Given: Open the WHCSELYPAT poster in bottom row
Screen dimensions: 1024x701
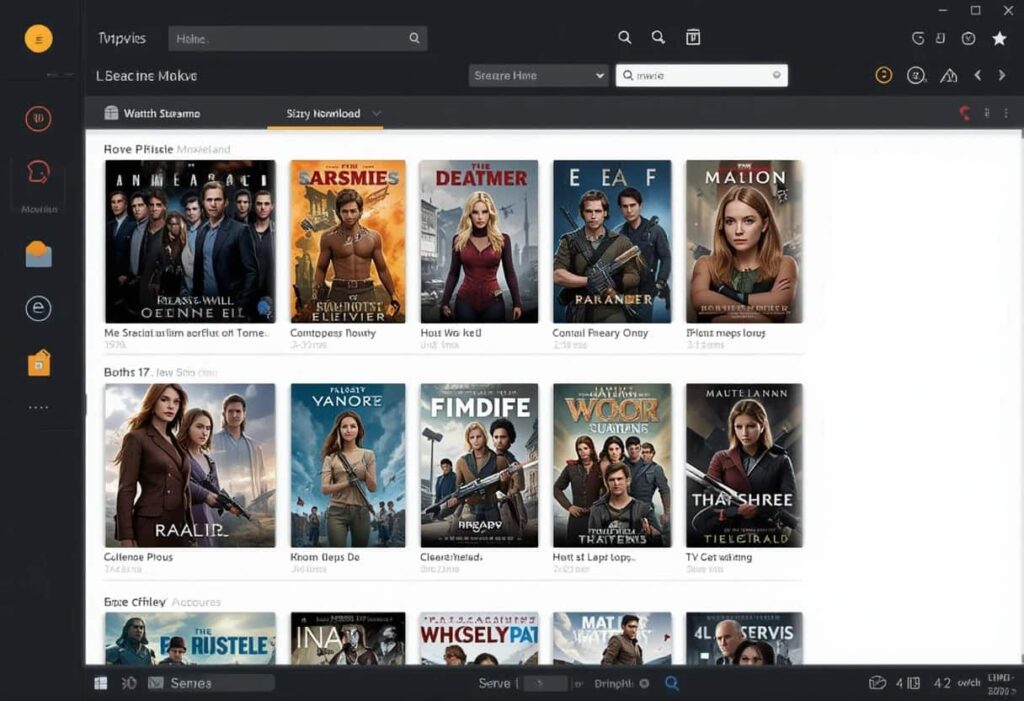Looking at the screenshot, I should coord(479,638).
